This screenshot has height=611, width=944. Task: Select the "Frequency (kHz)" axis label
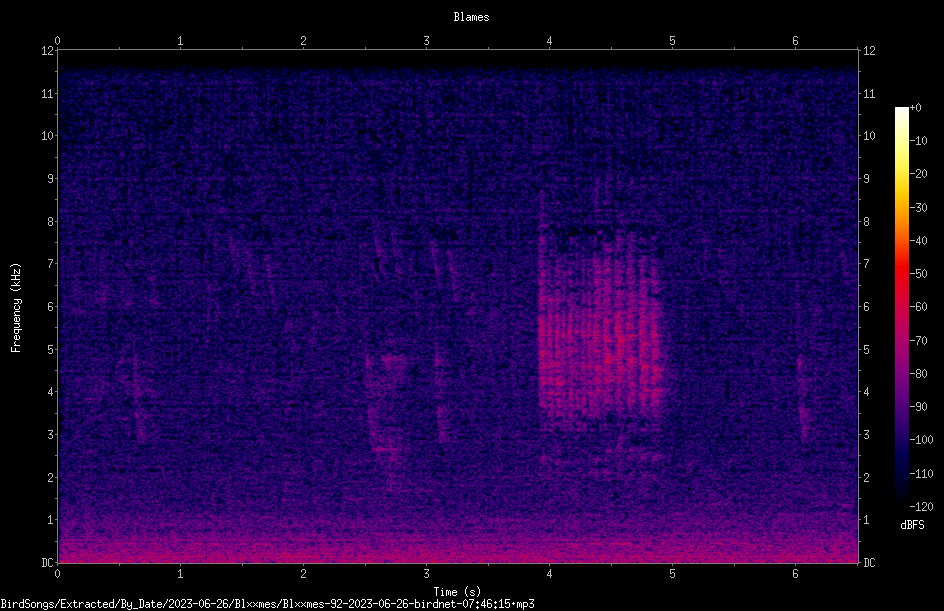pos(16,308)
